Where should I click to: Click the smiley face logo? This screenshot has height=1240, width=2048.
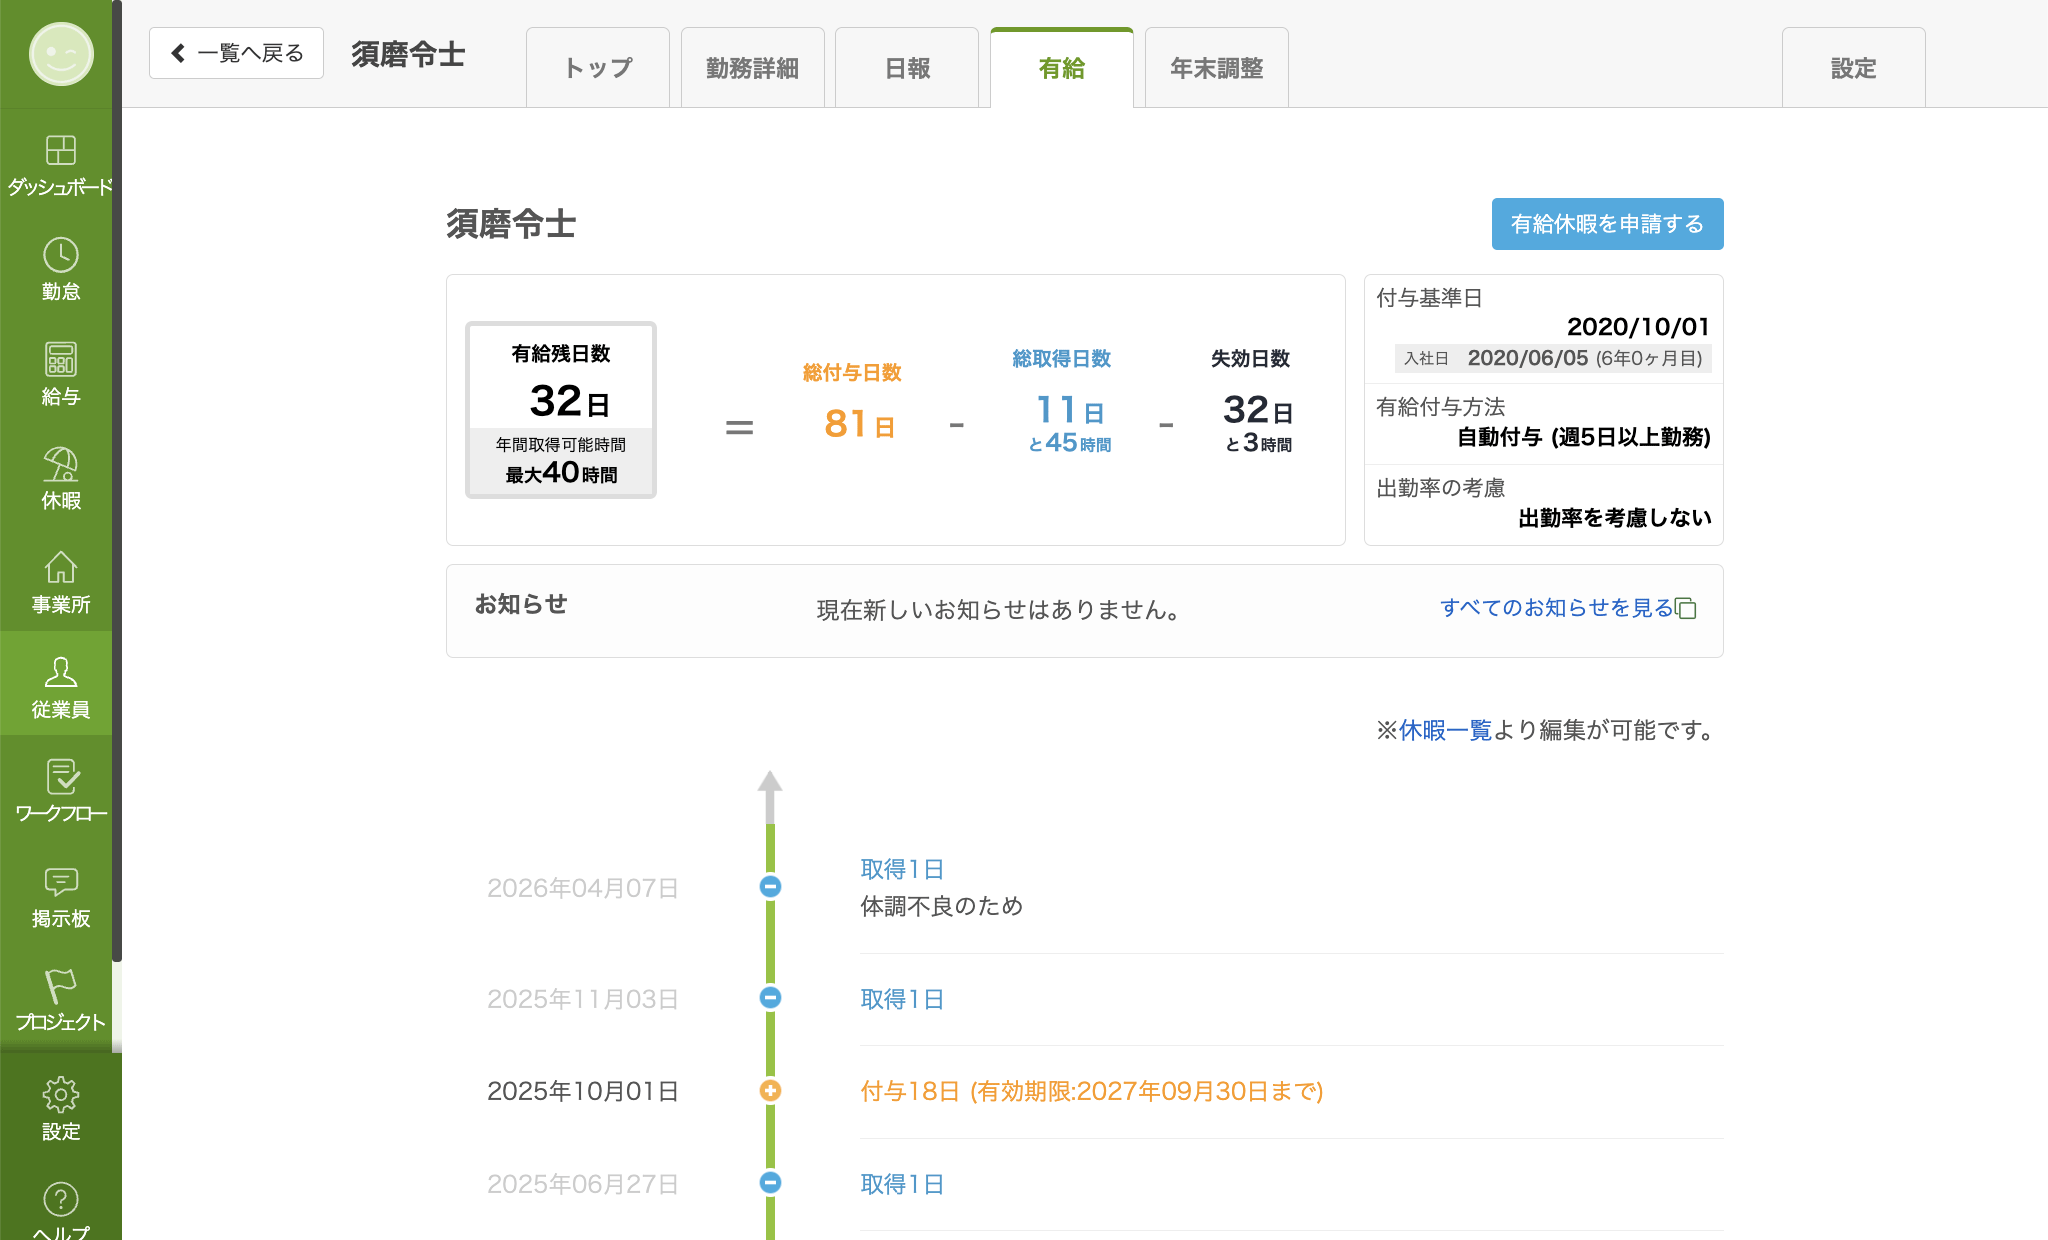[61, 54]
